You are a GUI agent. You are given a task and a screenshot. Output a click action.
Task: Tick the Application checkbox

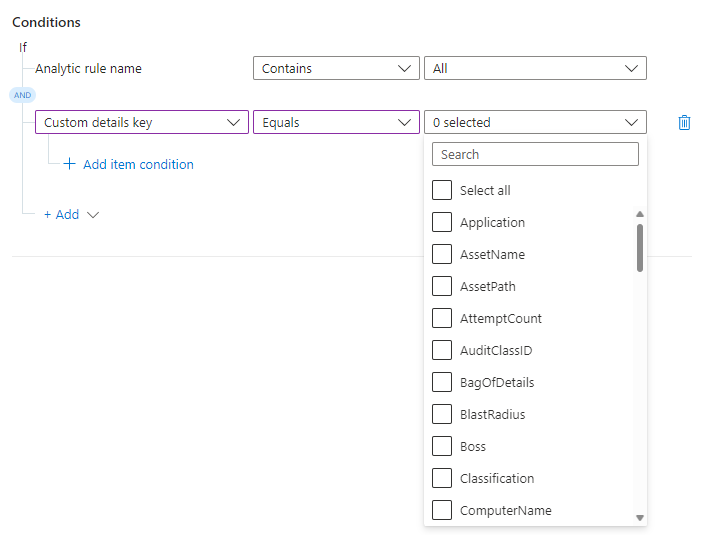(x=442, y=222)
